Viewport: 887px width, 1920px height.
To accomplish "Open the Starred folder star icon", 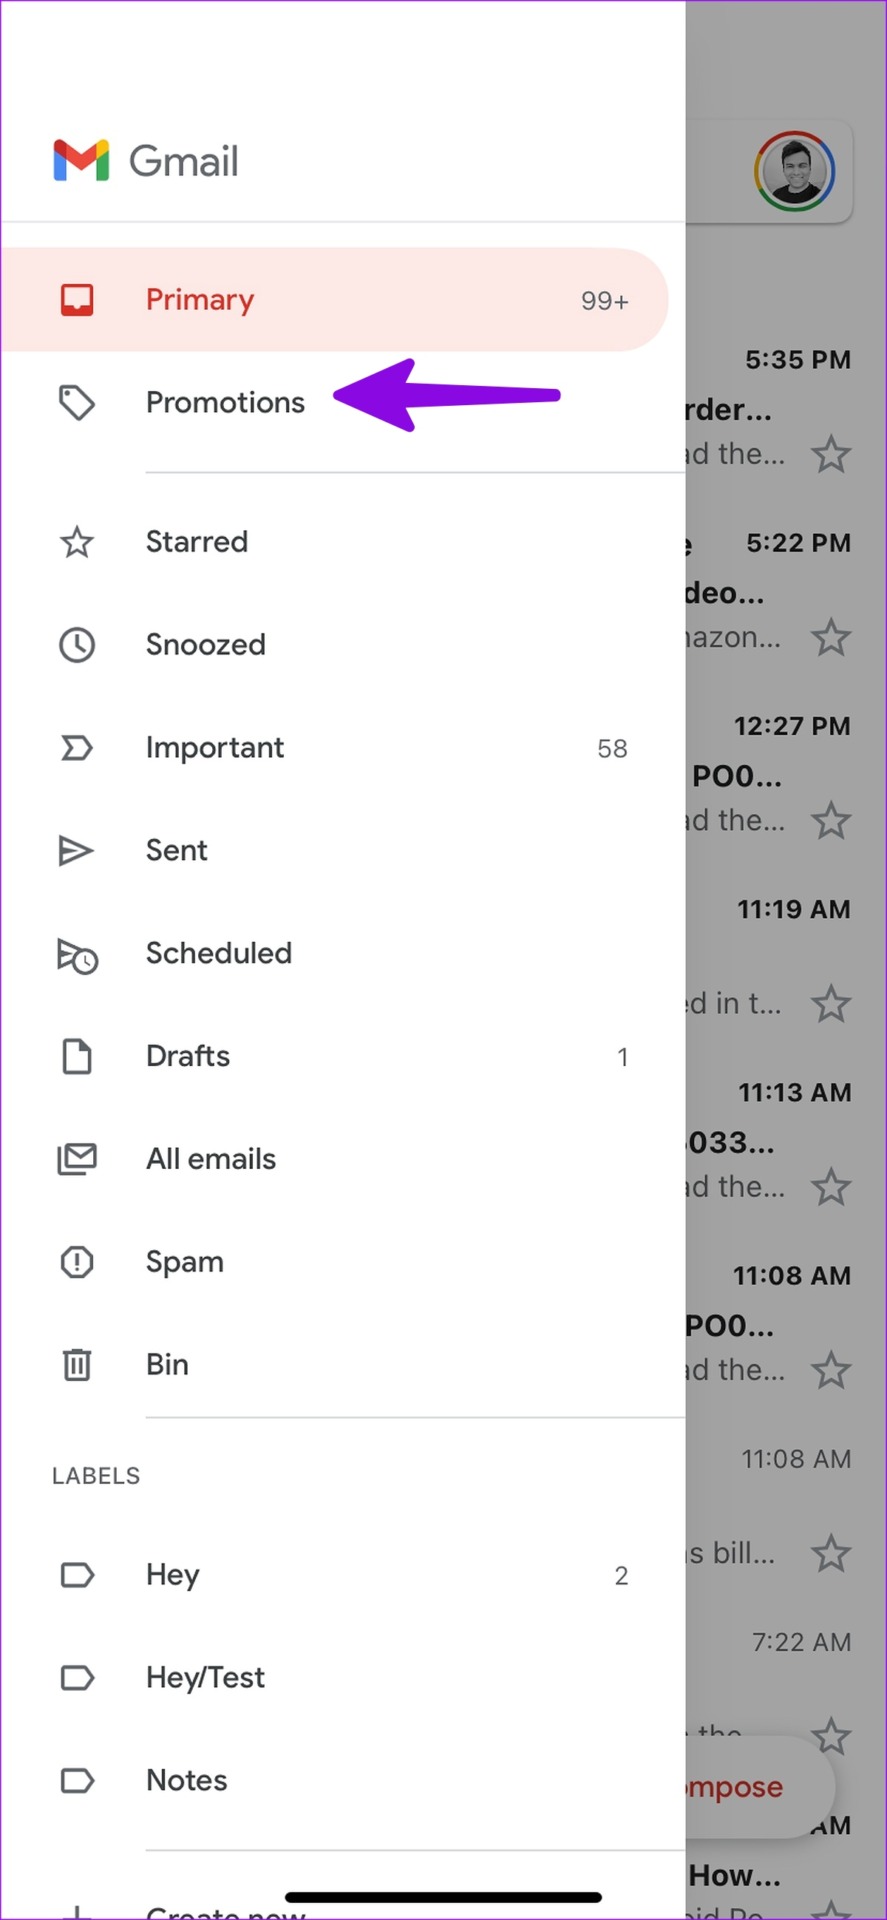I will coord(77,542).
